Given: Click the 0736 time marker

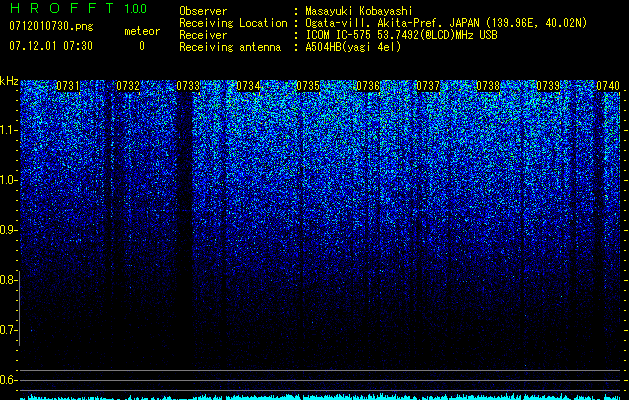Looking at the screenshot, I should [368, 86].
